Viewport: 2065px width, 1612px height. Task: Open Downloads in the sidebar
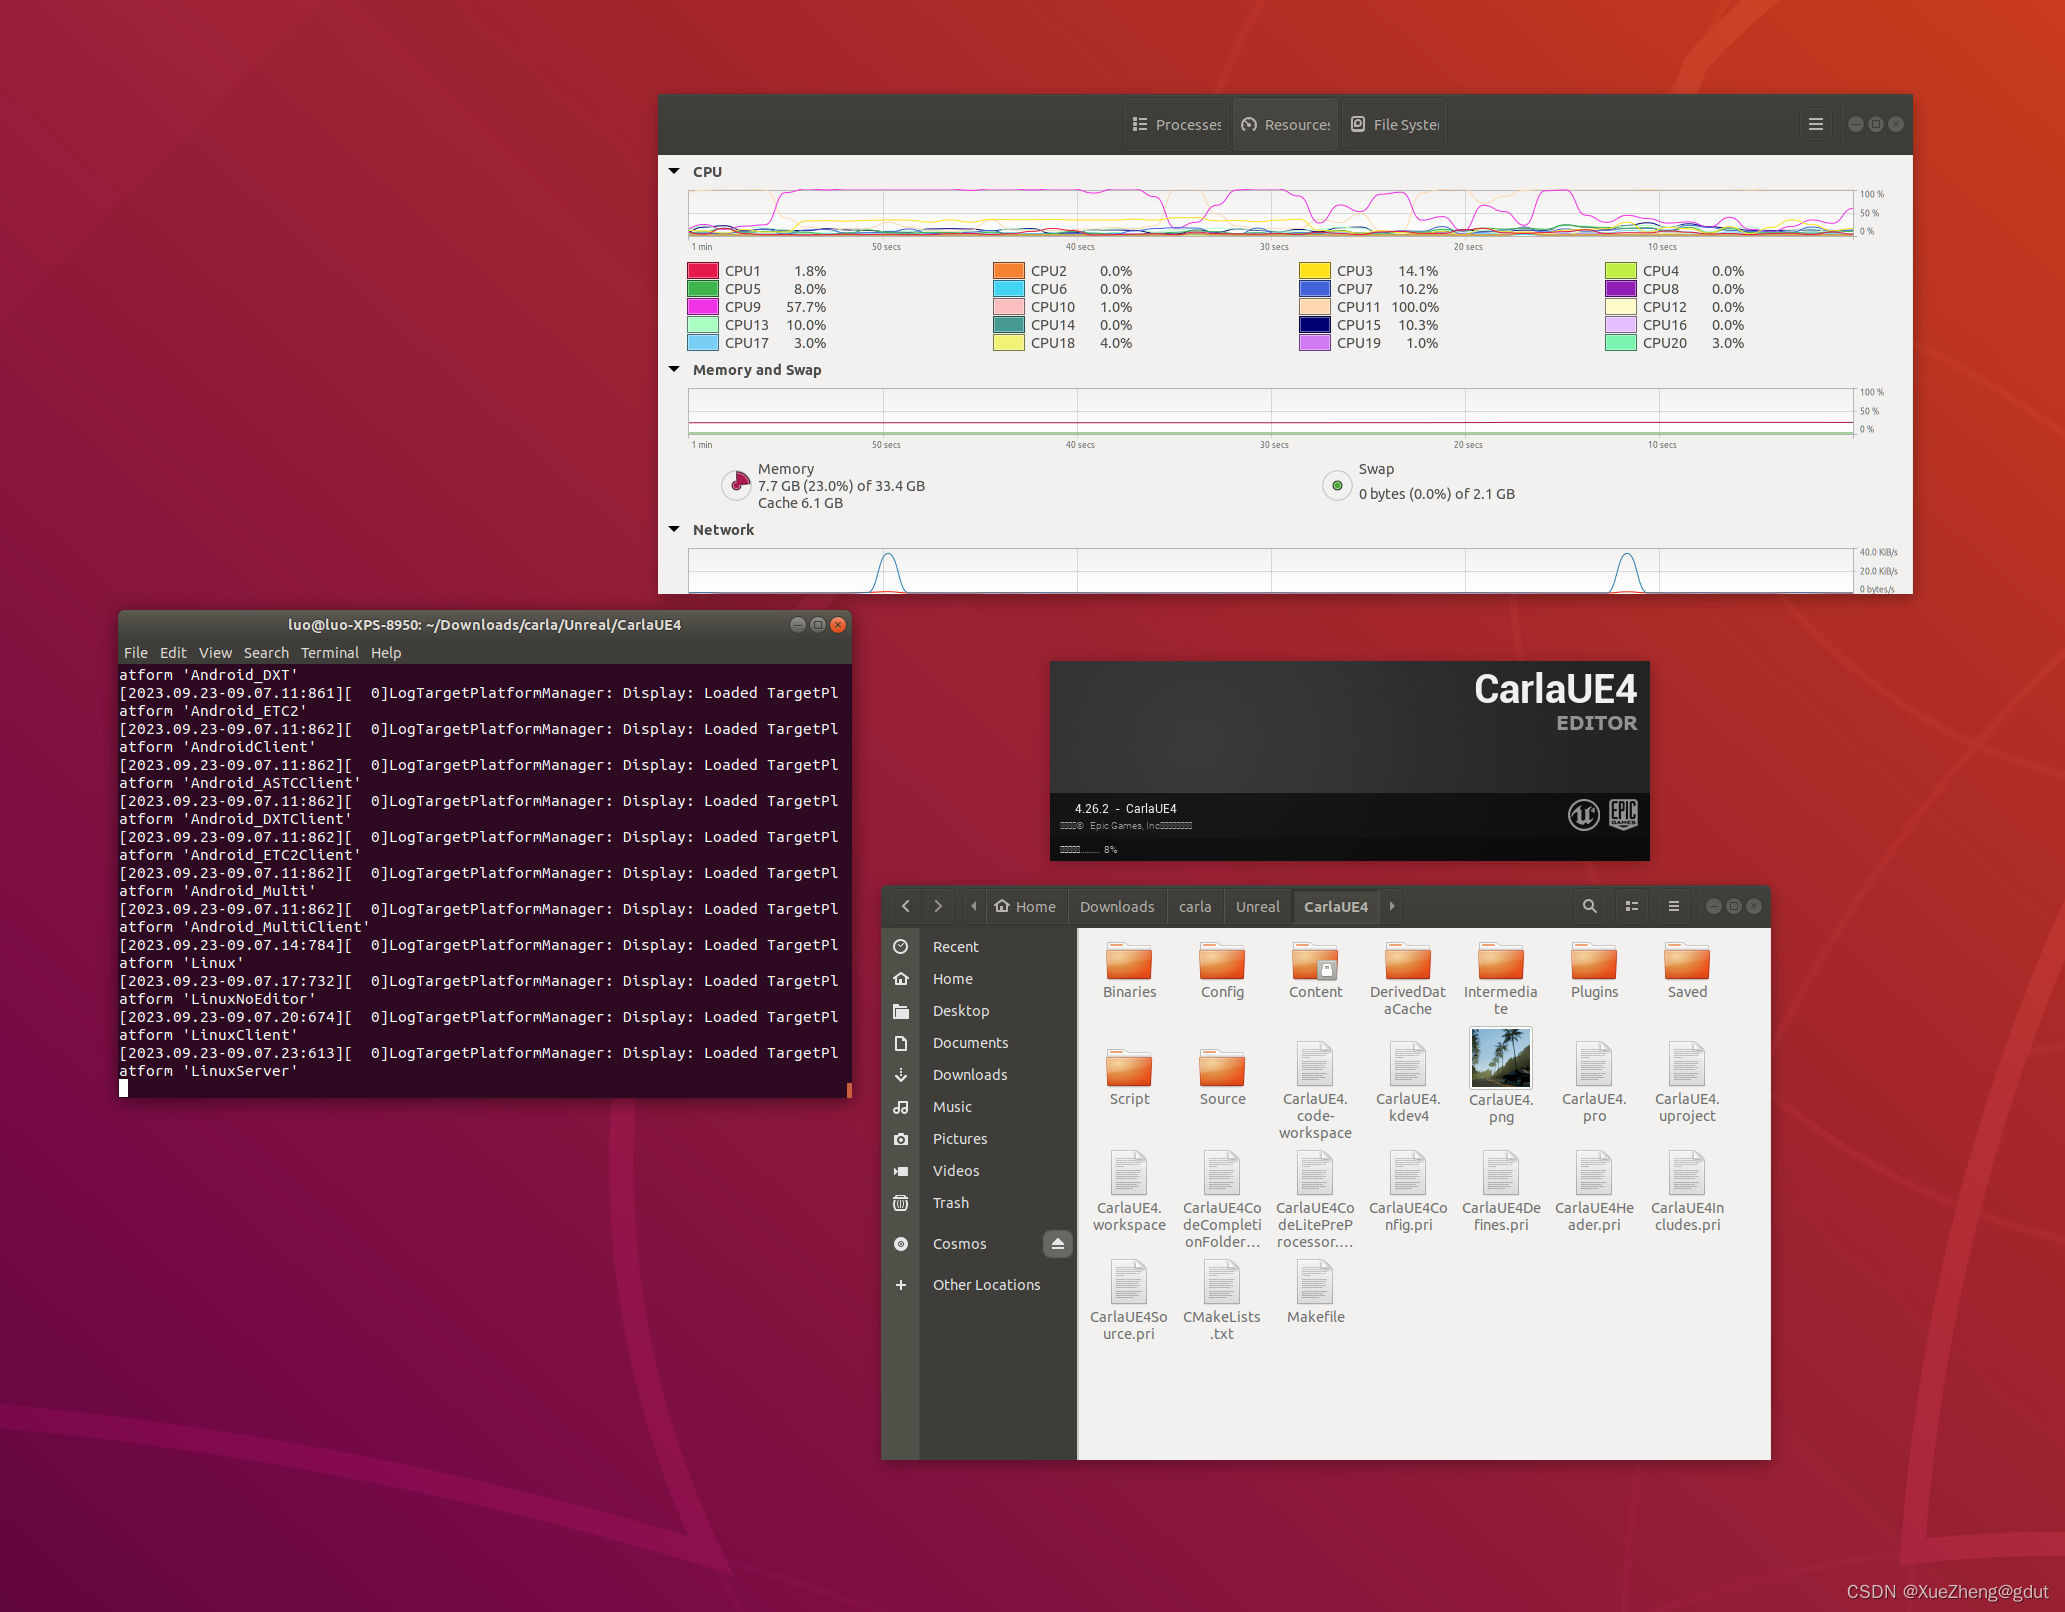point(980,1074)
